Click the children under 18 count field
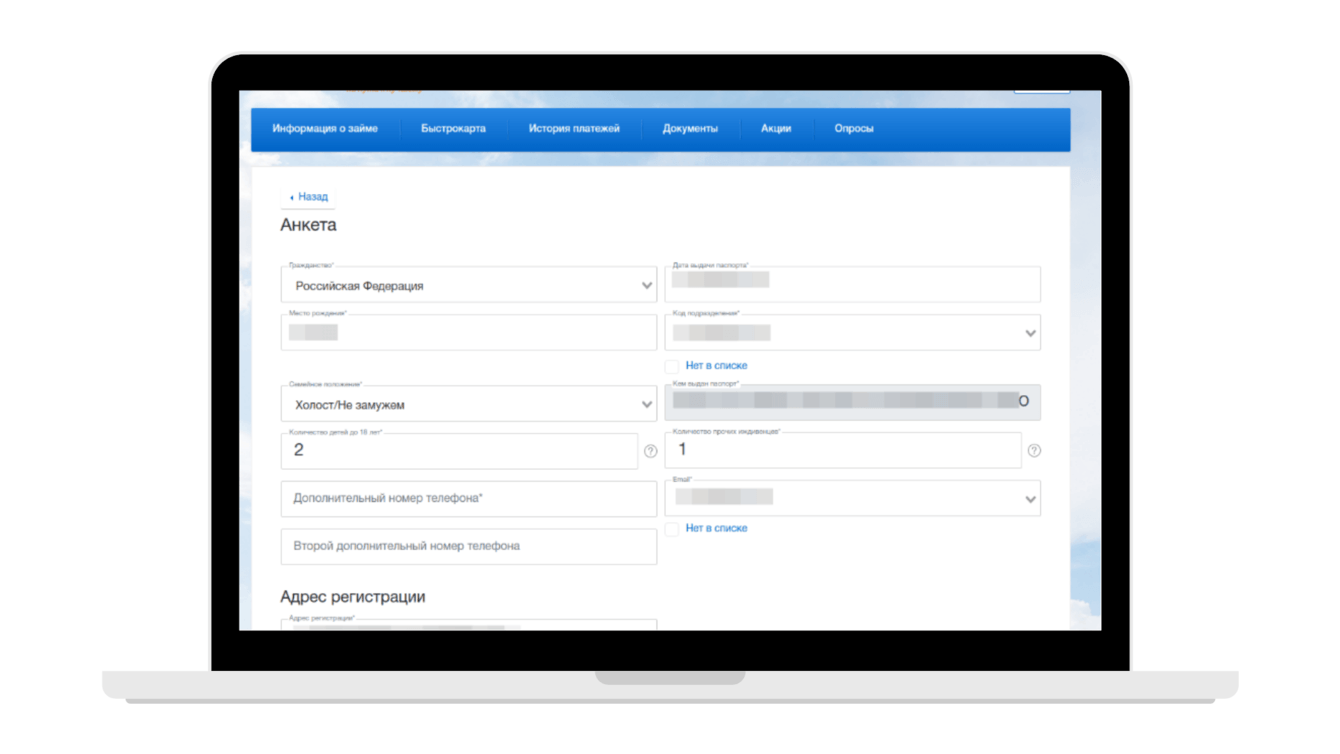 coord(459,451)
